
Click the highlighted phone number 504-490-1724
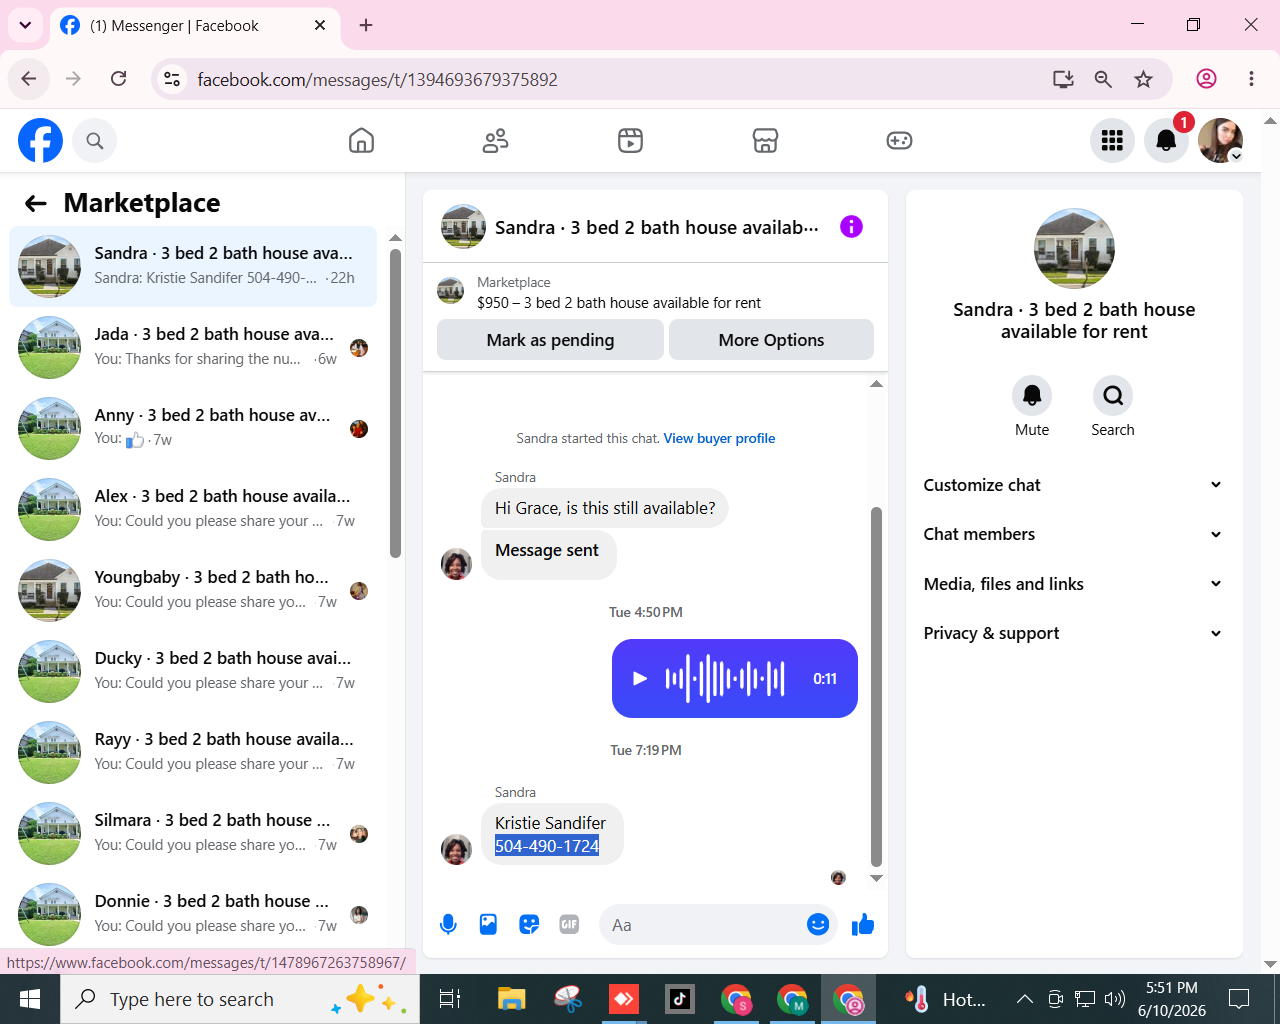click(547, 846)
